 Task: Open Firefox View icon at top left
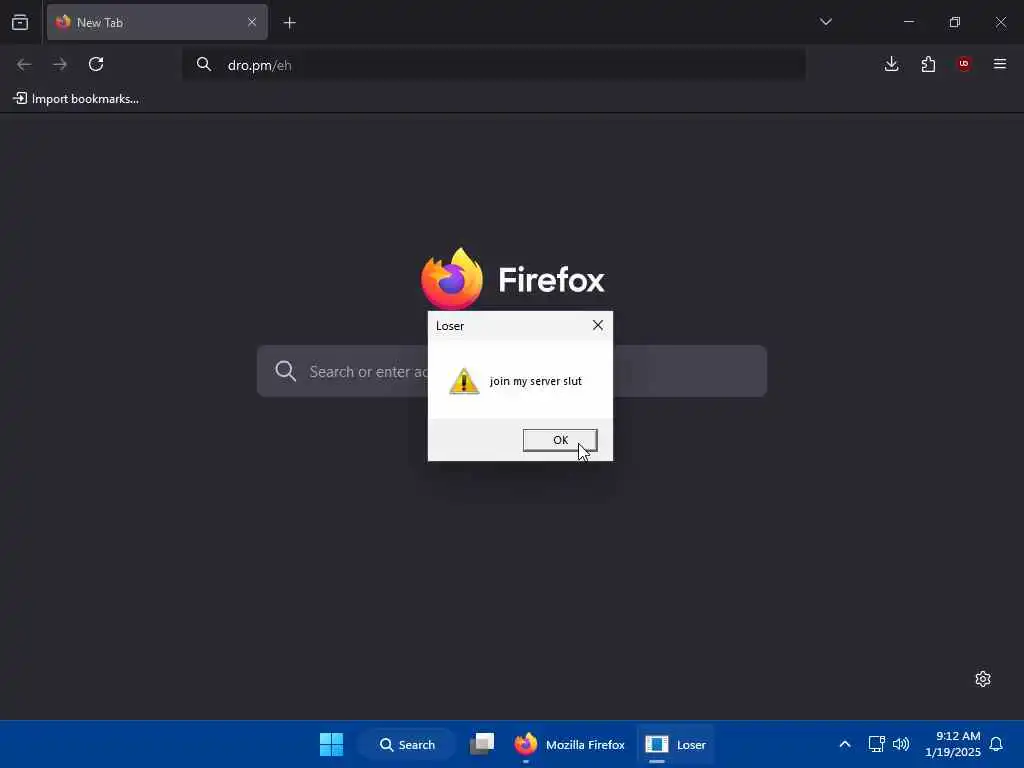20,22
